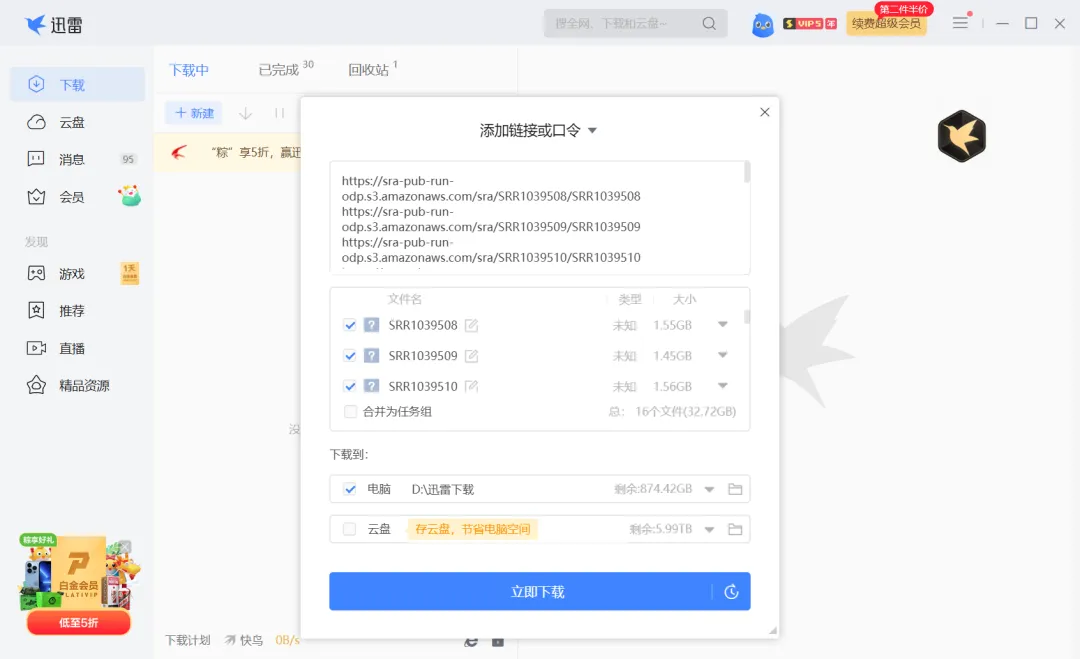Expand options for SRR1039510 row
1080x659 pixels.
(x=723, y=386)
